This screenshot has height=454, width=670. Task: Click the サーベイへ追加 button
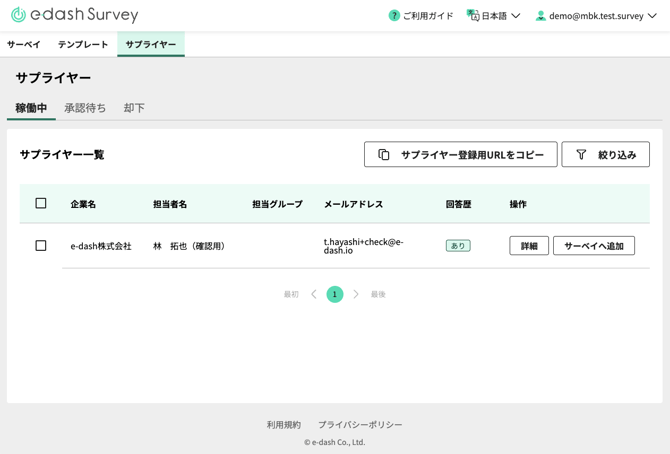[x=594, y=246]
